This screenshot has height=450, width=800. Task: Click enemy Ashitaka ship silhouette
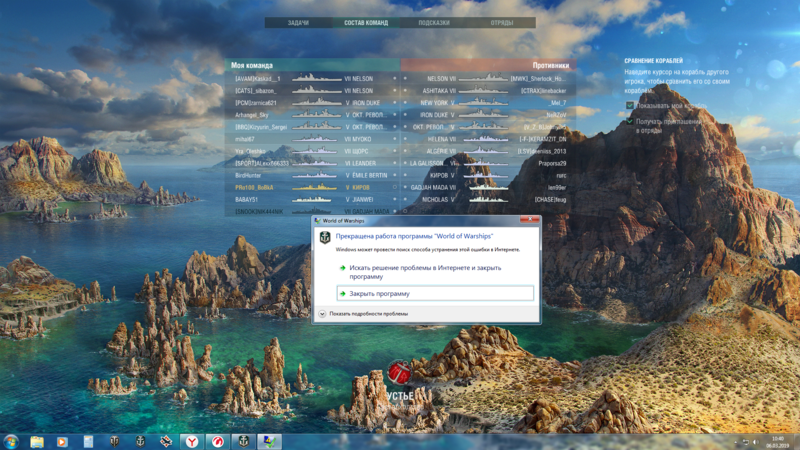pyautogui.click(x=483, y=91)
